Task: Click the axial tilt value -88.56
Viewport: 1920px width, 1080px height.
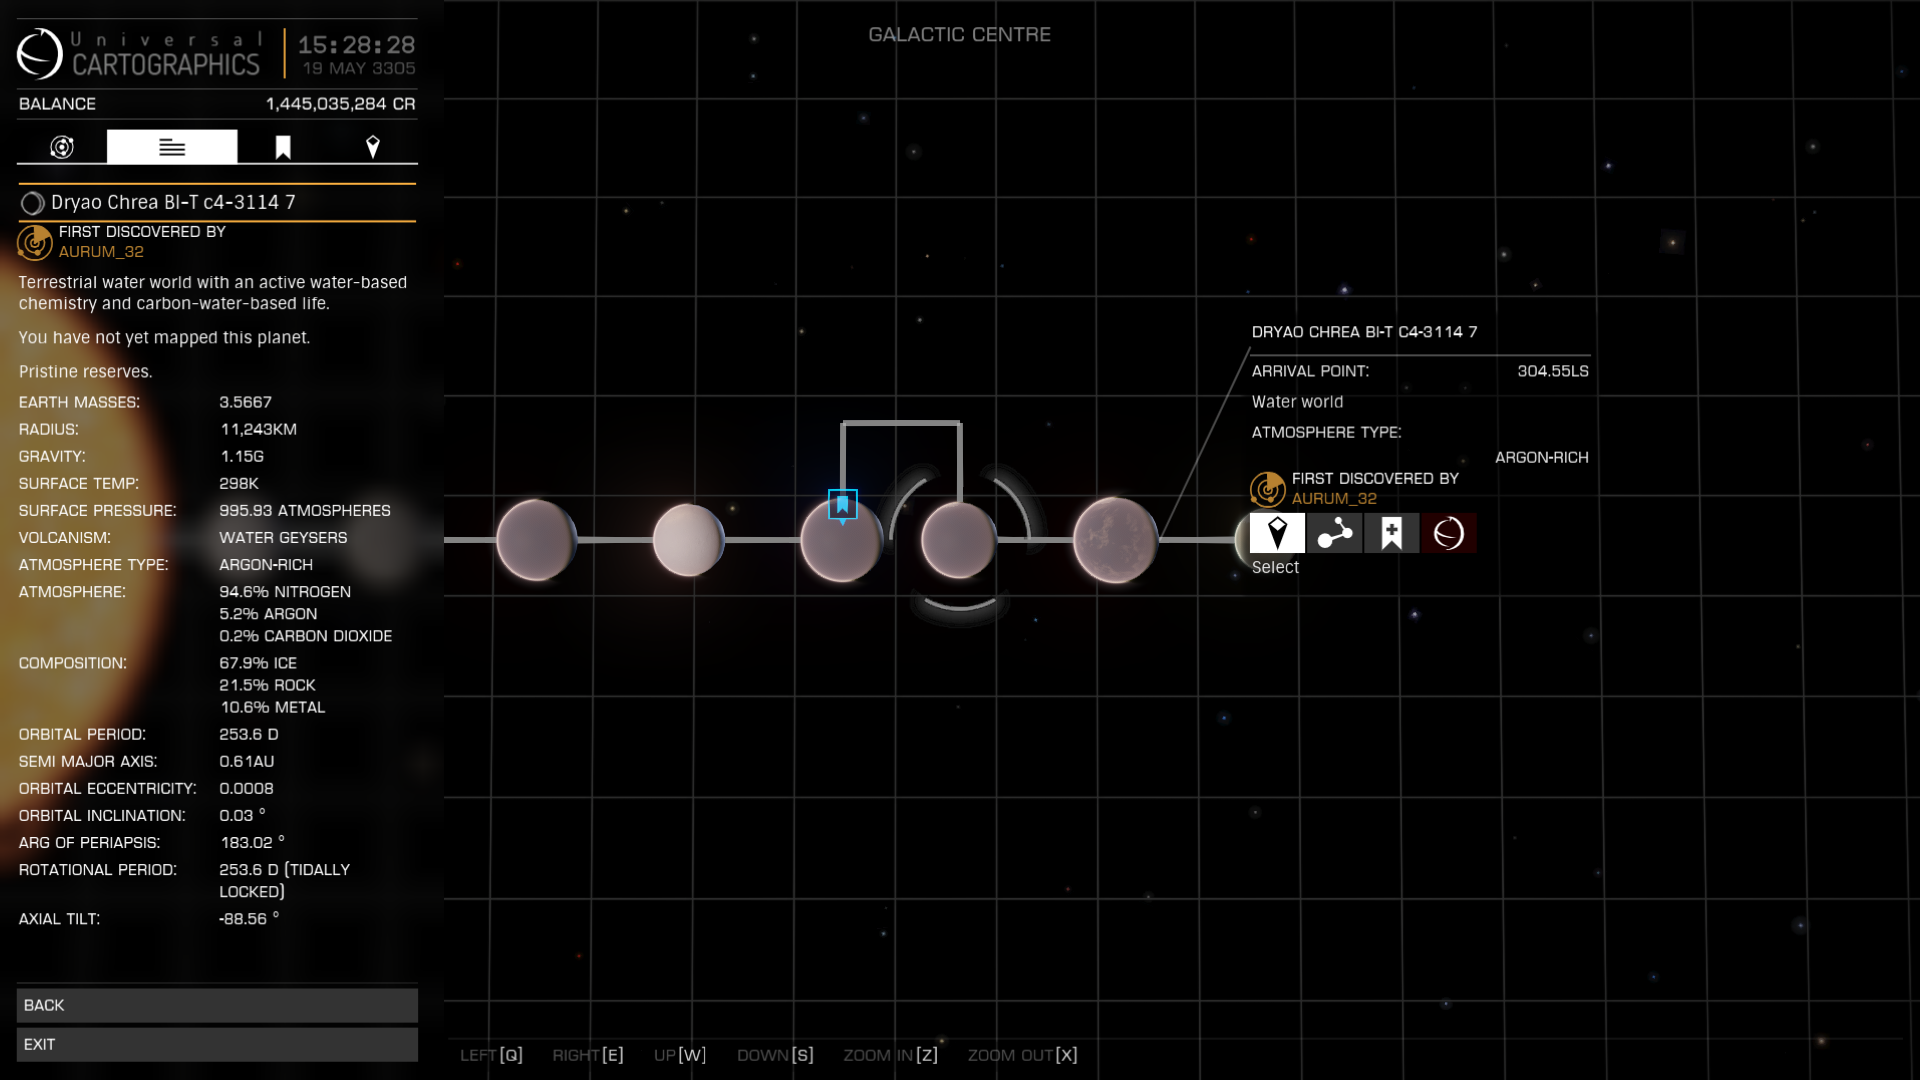Action: click(249, 918)
